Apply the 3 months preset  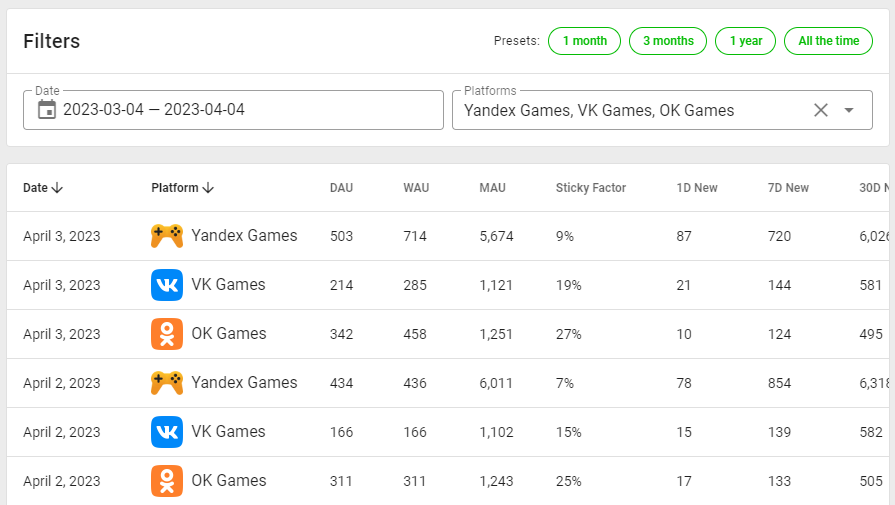click(x=668, y=41)
